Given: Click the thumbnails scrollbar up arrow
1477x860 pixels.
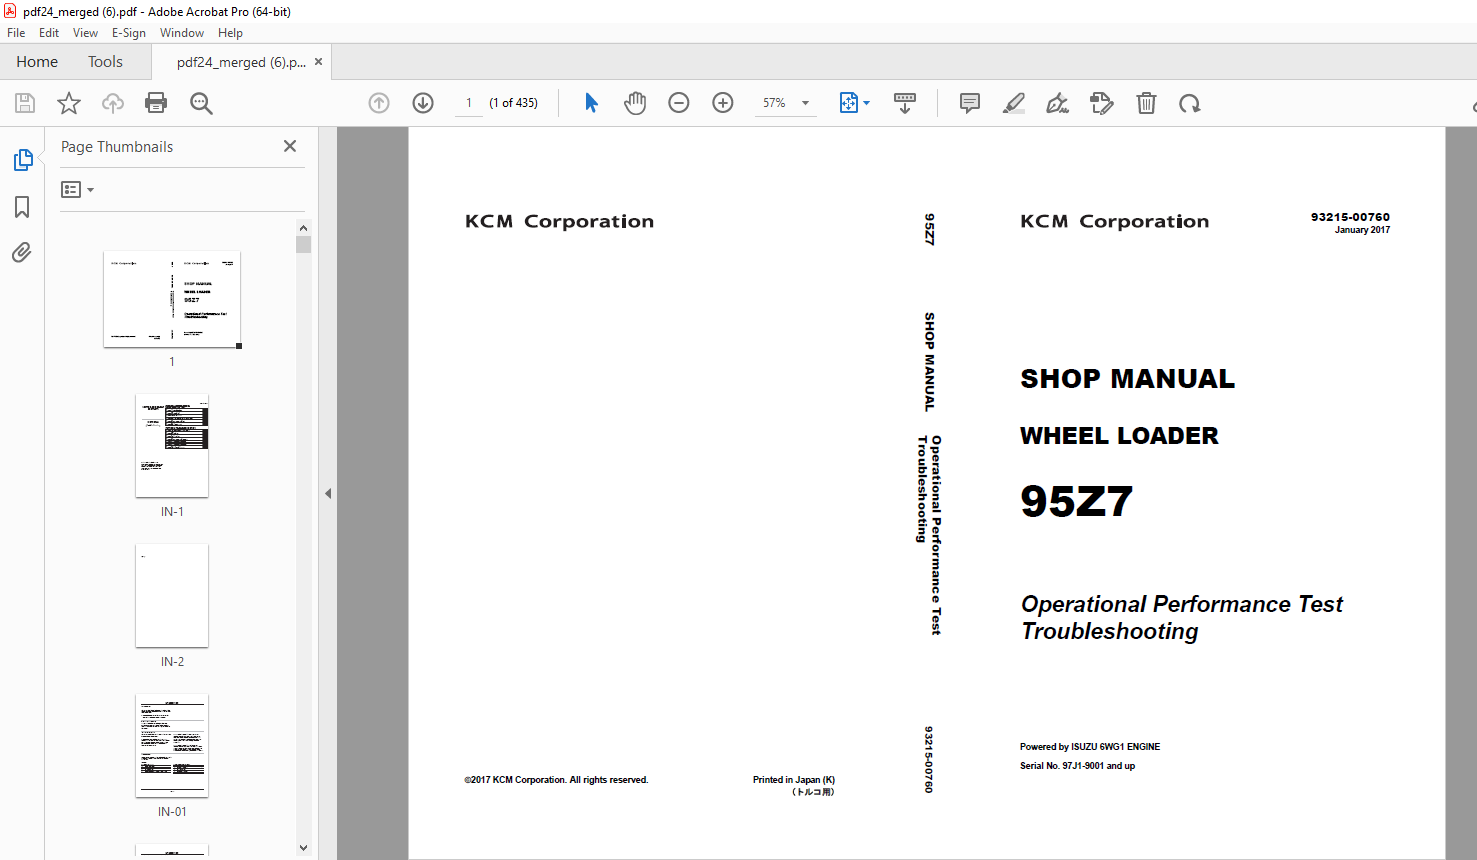Looking at the screenshot, I should (x=304, y=227).
